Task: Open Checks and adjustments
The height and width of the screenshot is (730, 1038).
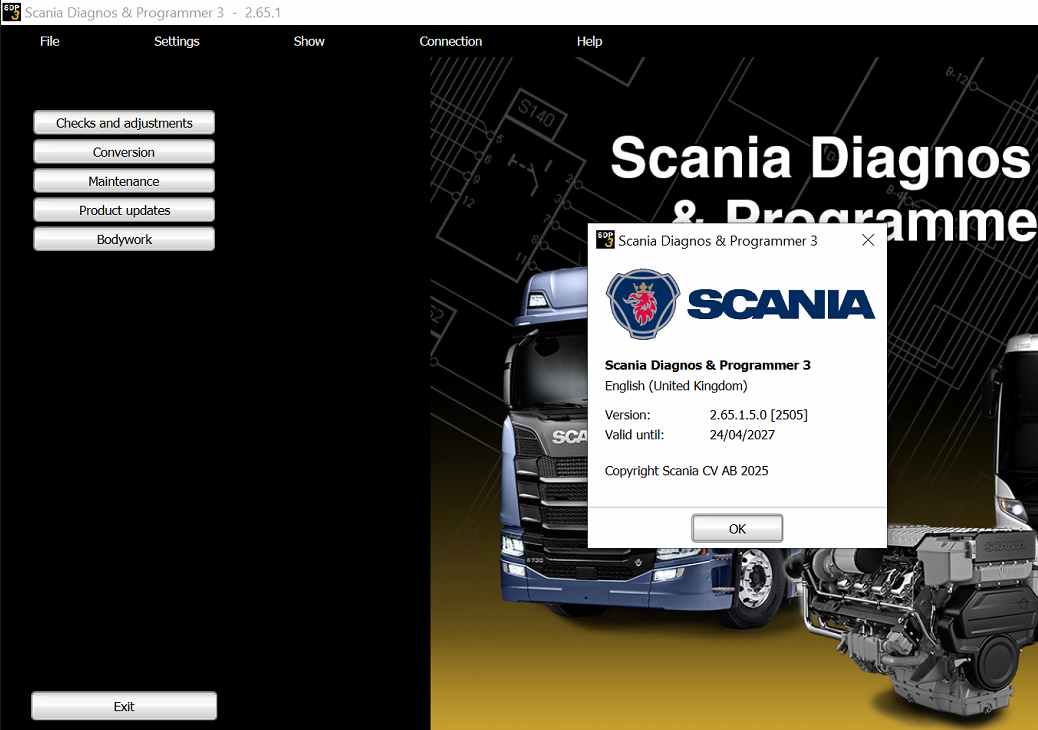Action: pos(124,122)
